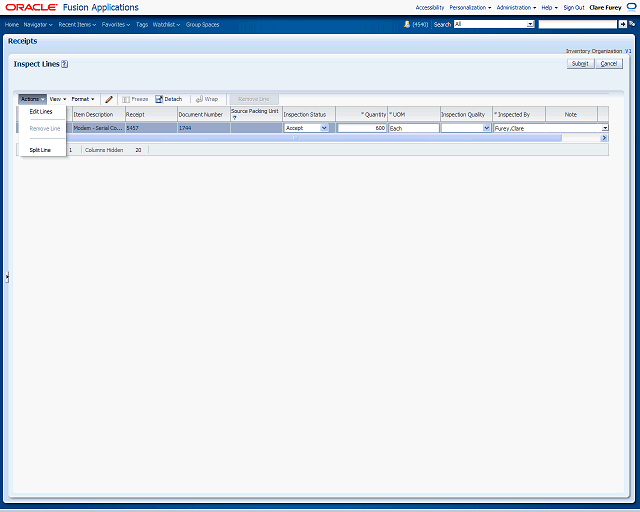Image resolution: width=640 pixels, height=512 pixels.
Task: Open the Search category dropdown
Action: point(529,23)
